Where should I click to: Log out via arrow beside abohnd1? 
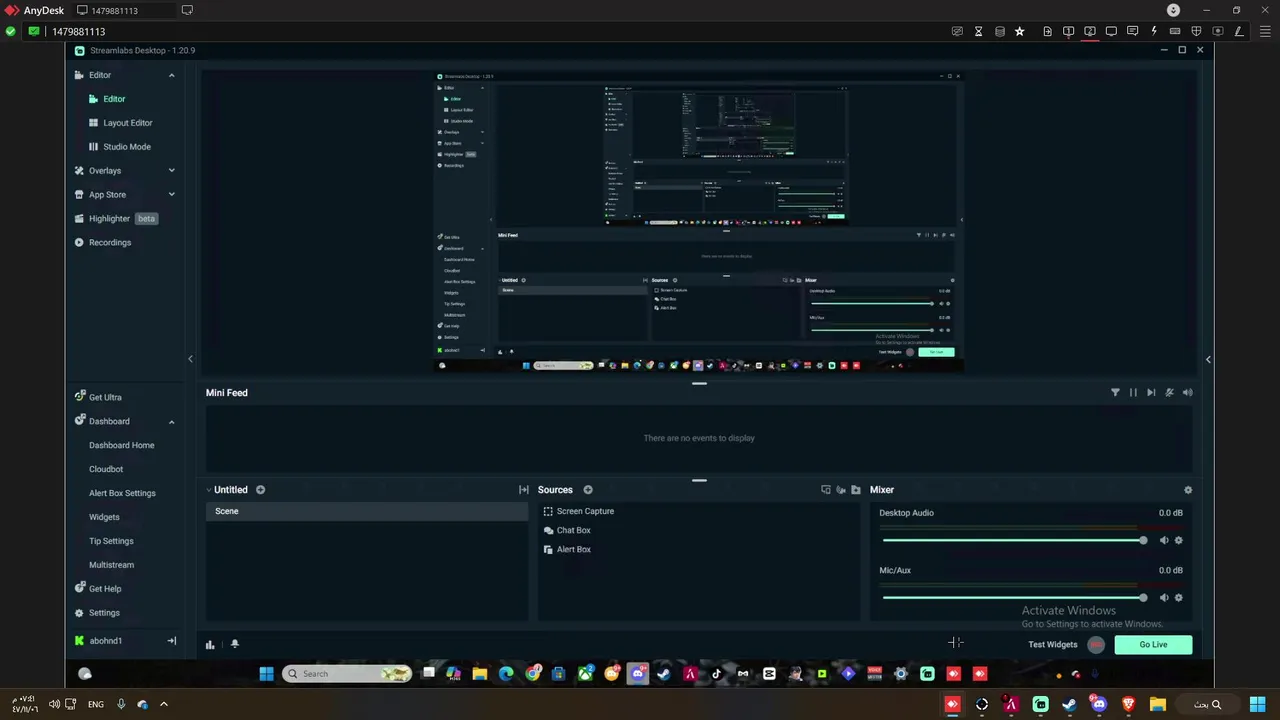click(x=171, y=641)
